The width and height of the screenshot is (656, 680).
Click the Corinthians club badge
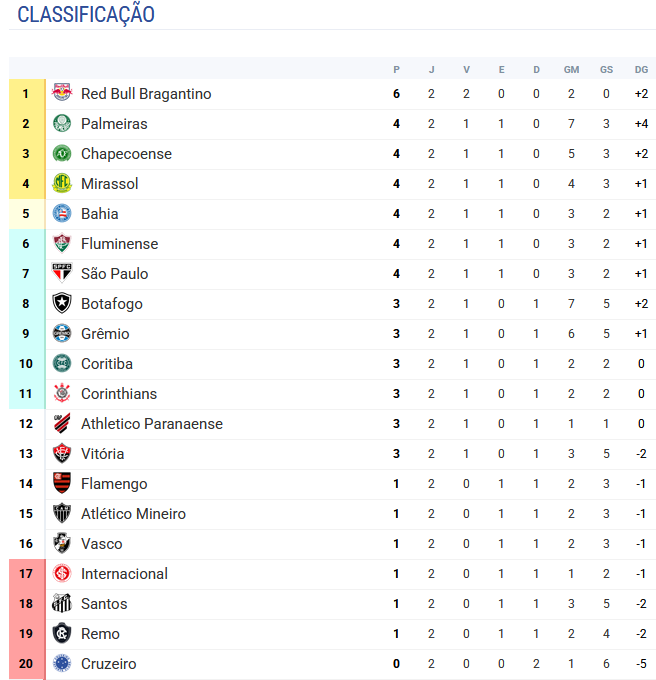(x=62, y=394)
